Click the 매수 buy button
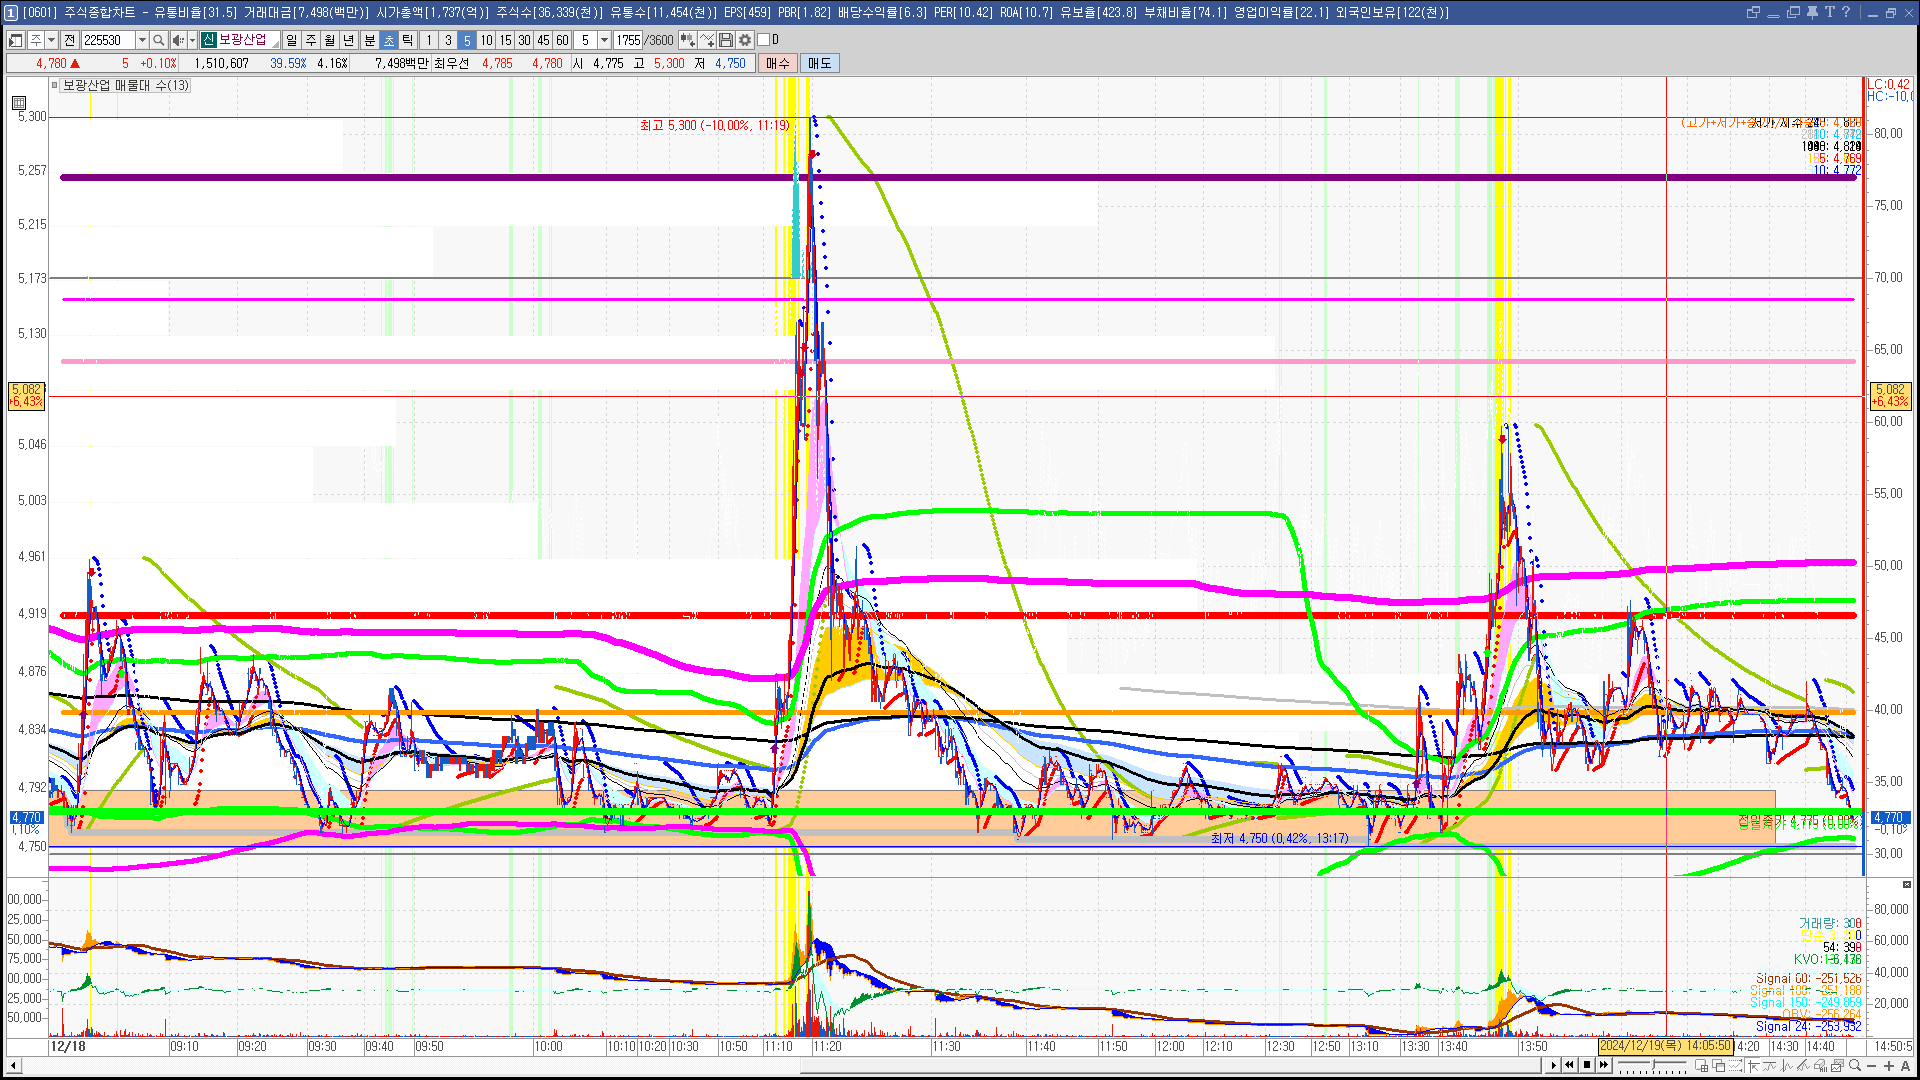This screenshot has height=1080, width=1920. click(x=778, y=63)
